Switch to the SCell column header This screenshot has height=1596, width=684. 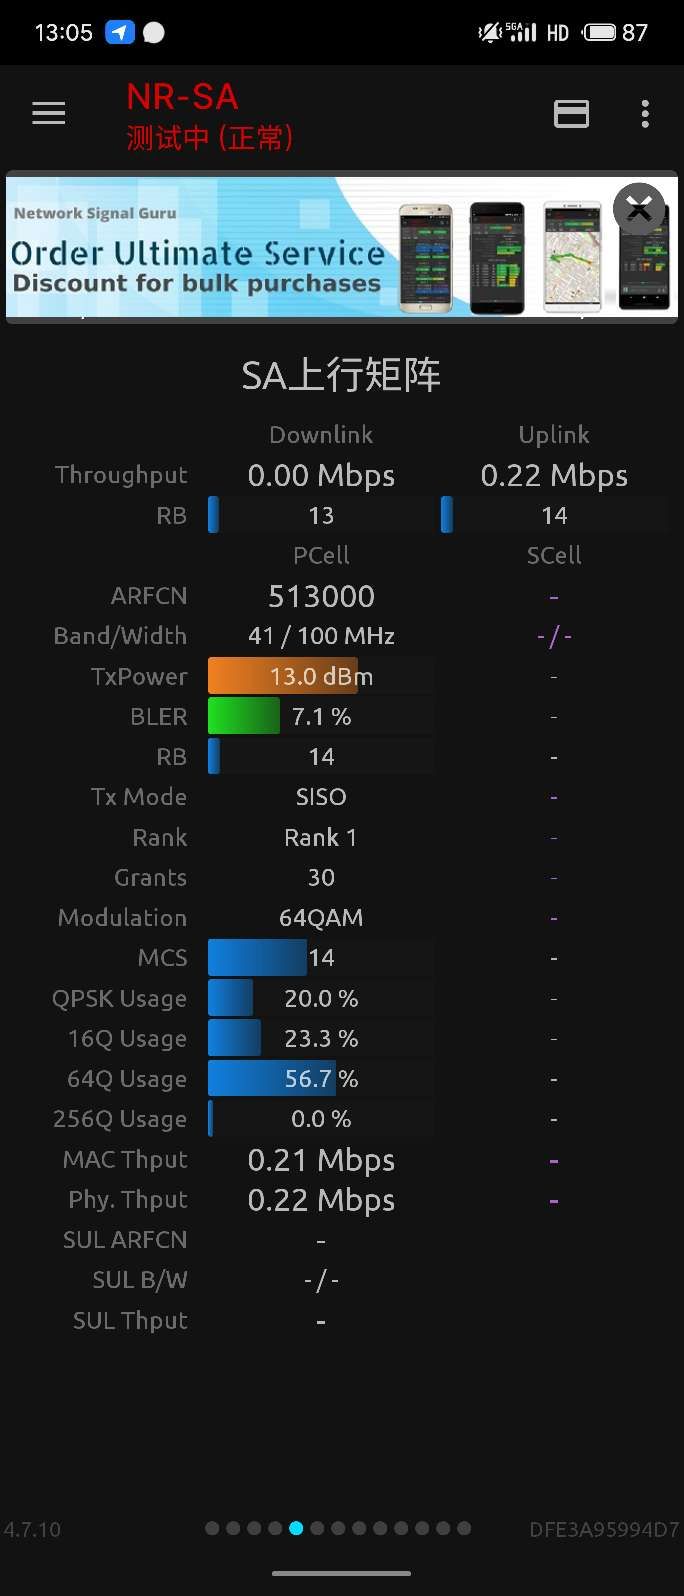(553, 554)
